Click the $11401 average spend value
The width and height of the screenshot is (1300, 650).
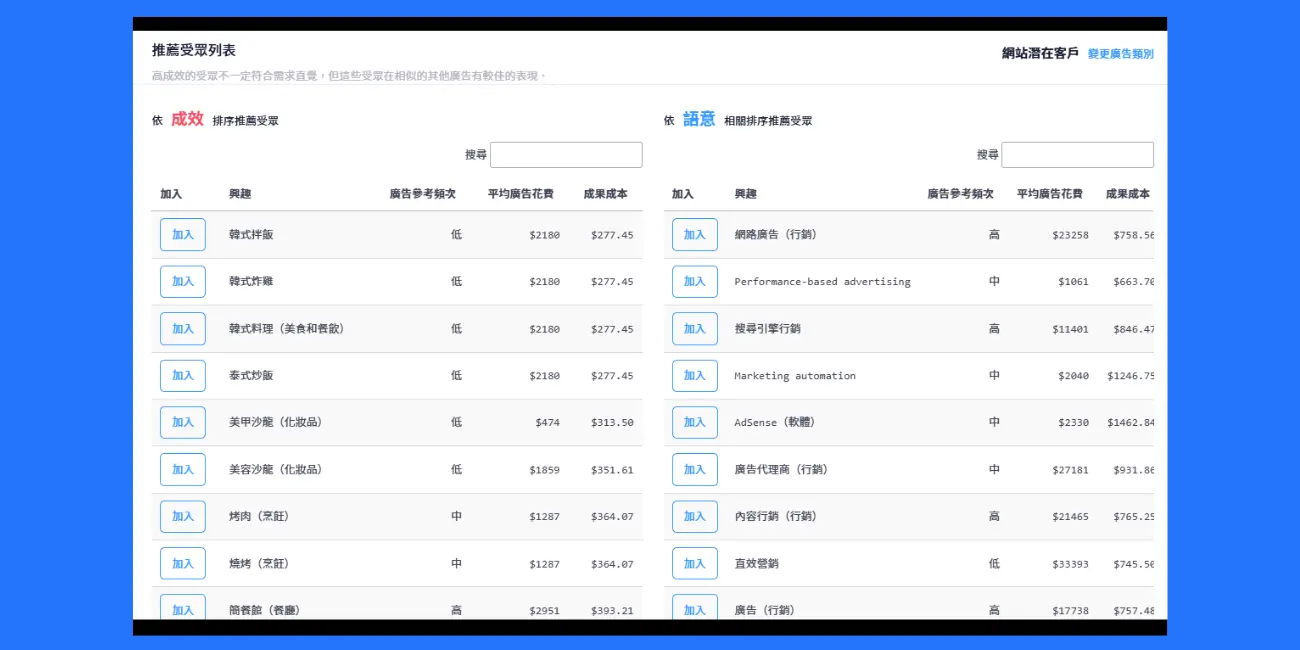(x=1070, y=329)
